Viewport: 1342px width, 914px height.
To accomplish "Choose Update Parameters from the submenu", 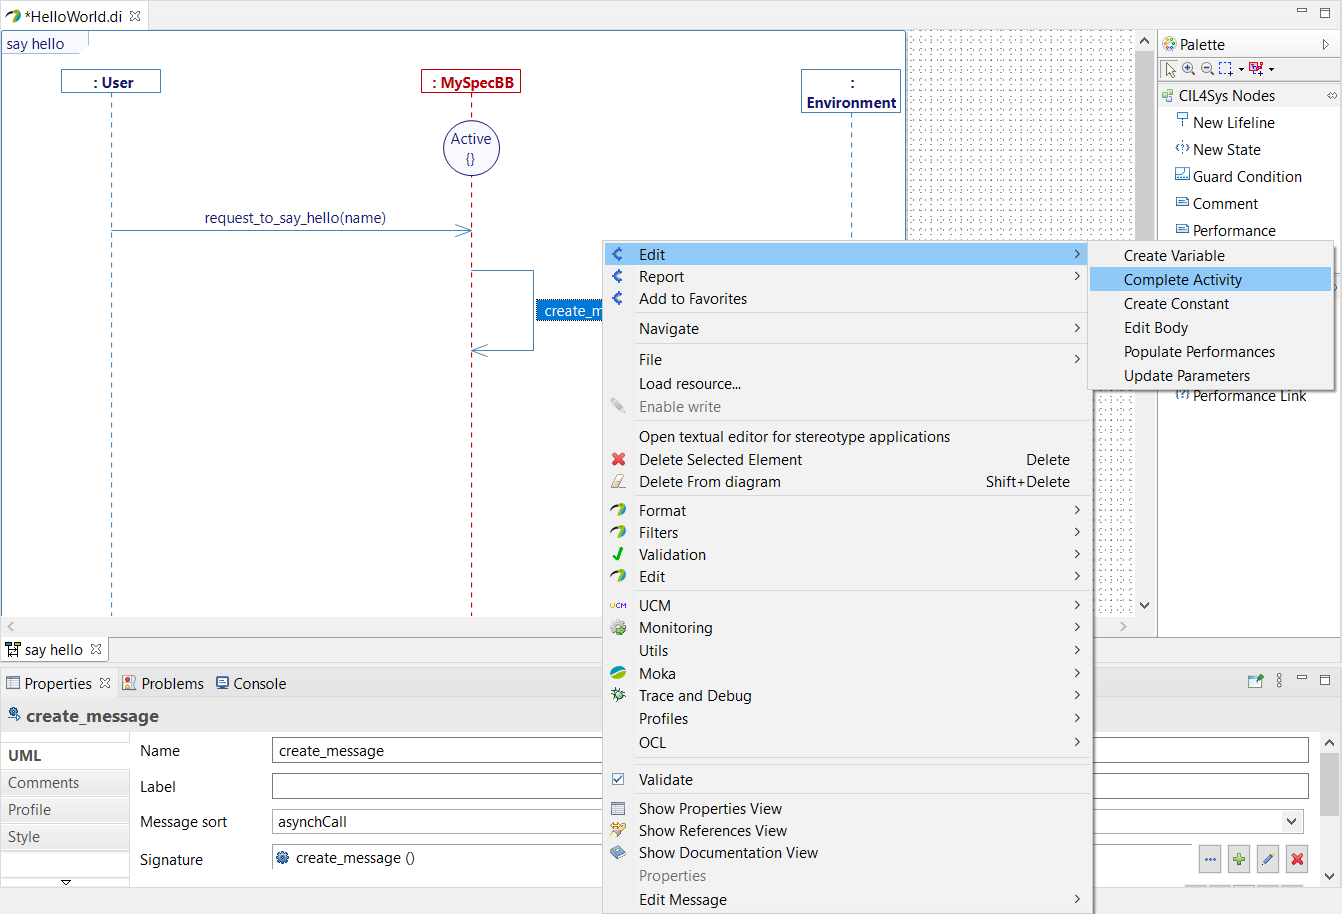I will [1210, 376].
